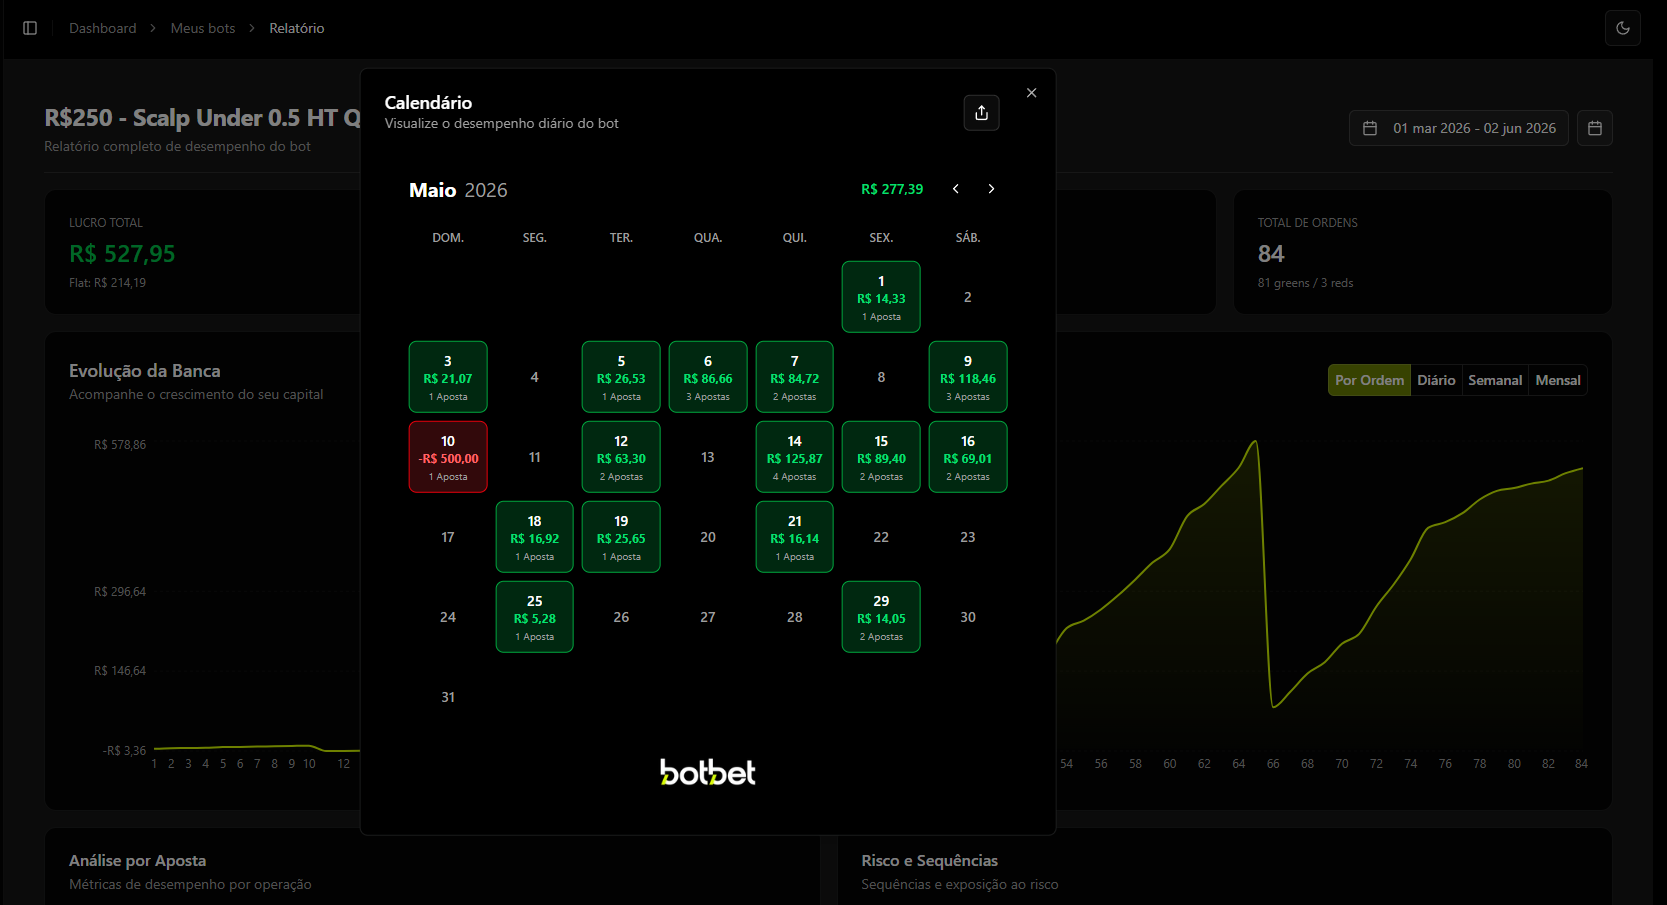Click empty day 22 in calendar

[x=881, y=537]
